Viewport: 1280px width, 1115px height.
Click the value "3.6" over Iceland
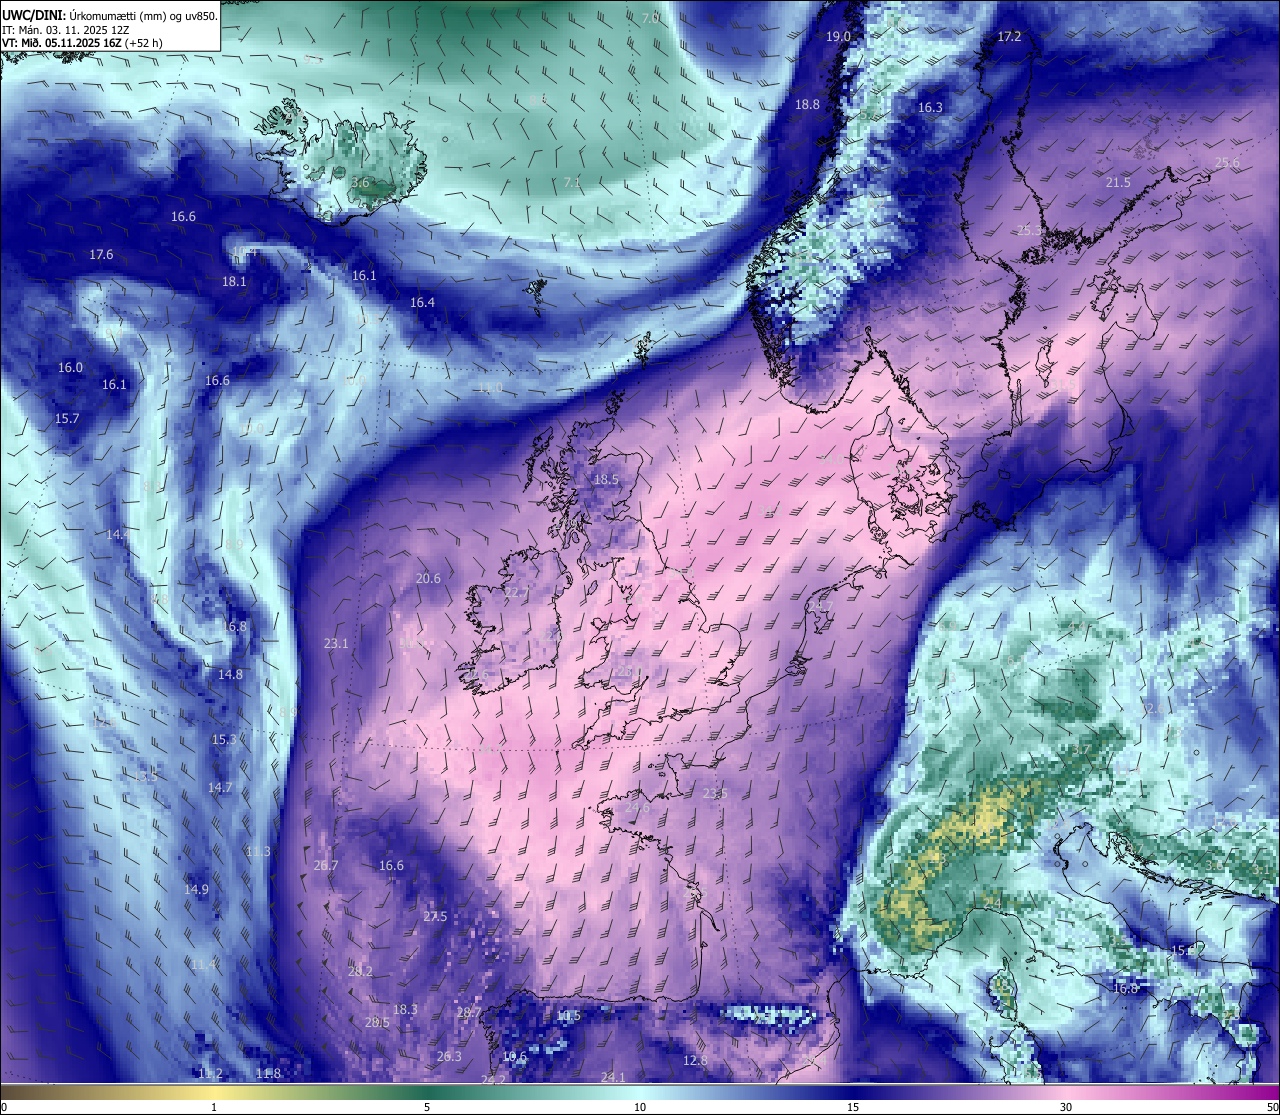tap(361, 183)
